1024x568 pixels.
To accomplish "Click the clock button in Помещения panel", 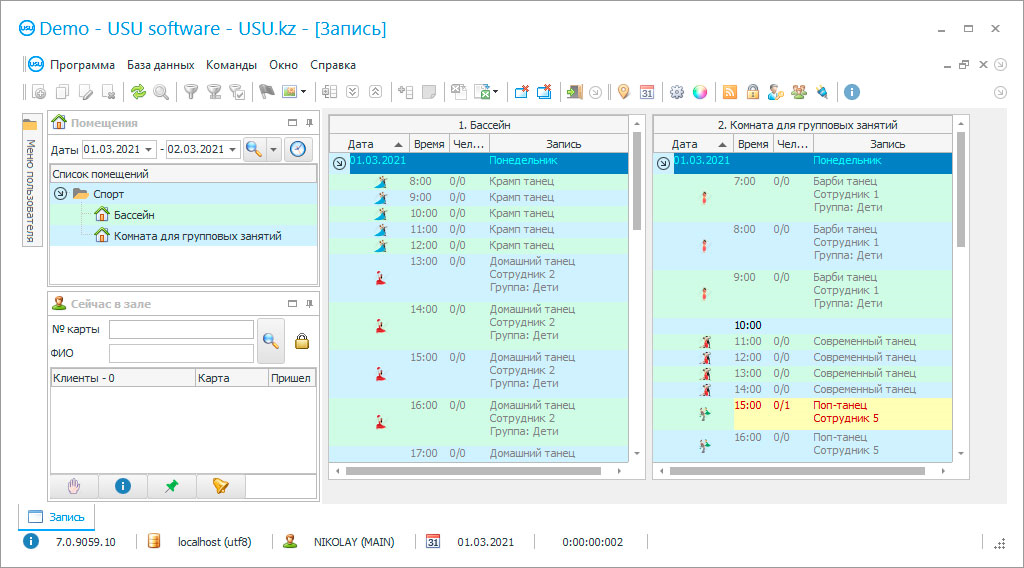I will pos(298,150).
